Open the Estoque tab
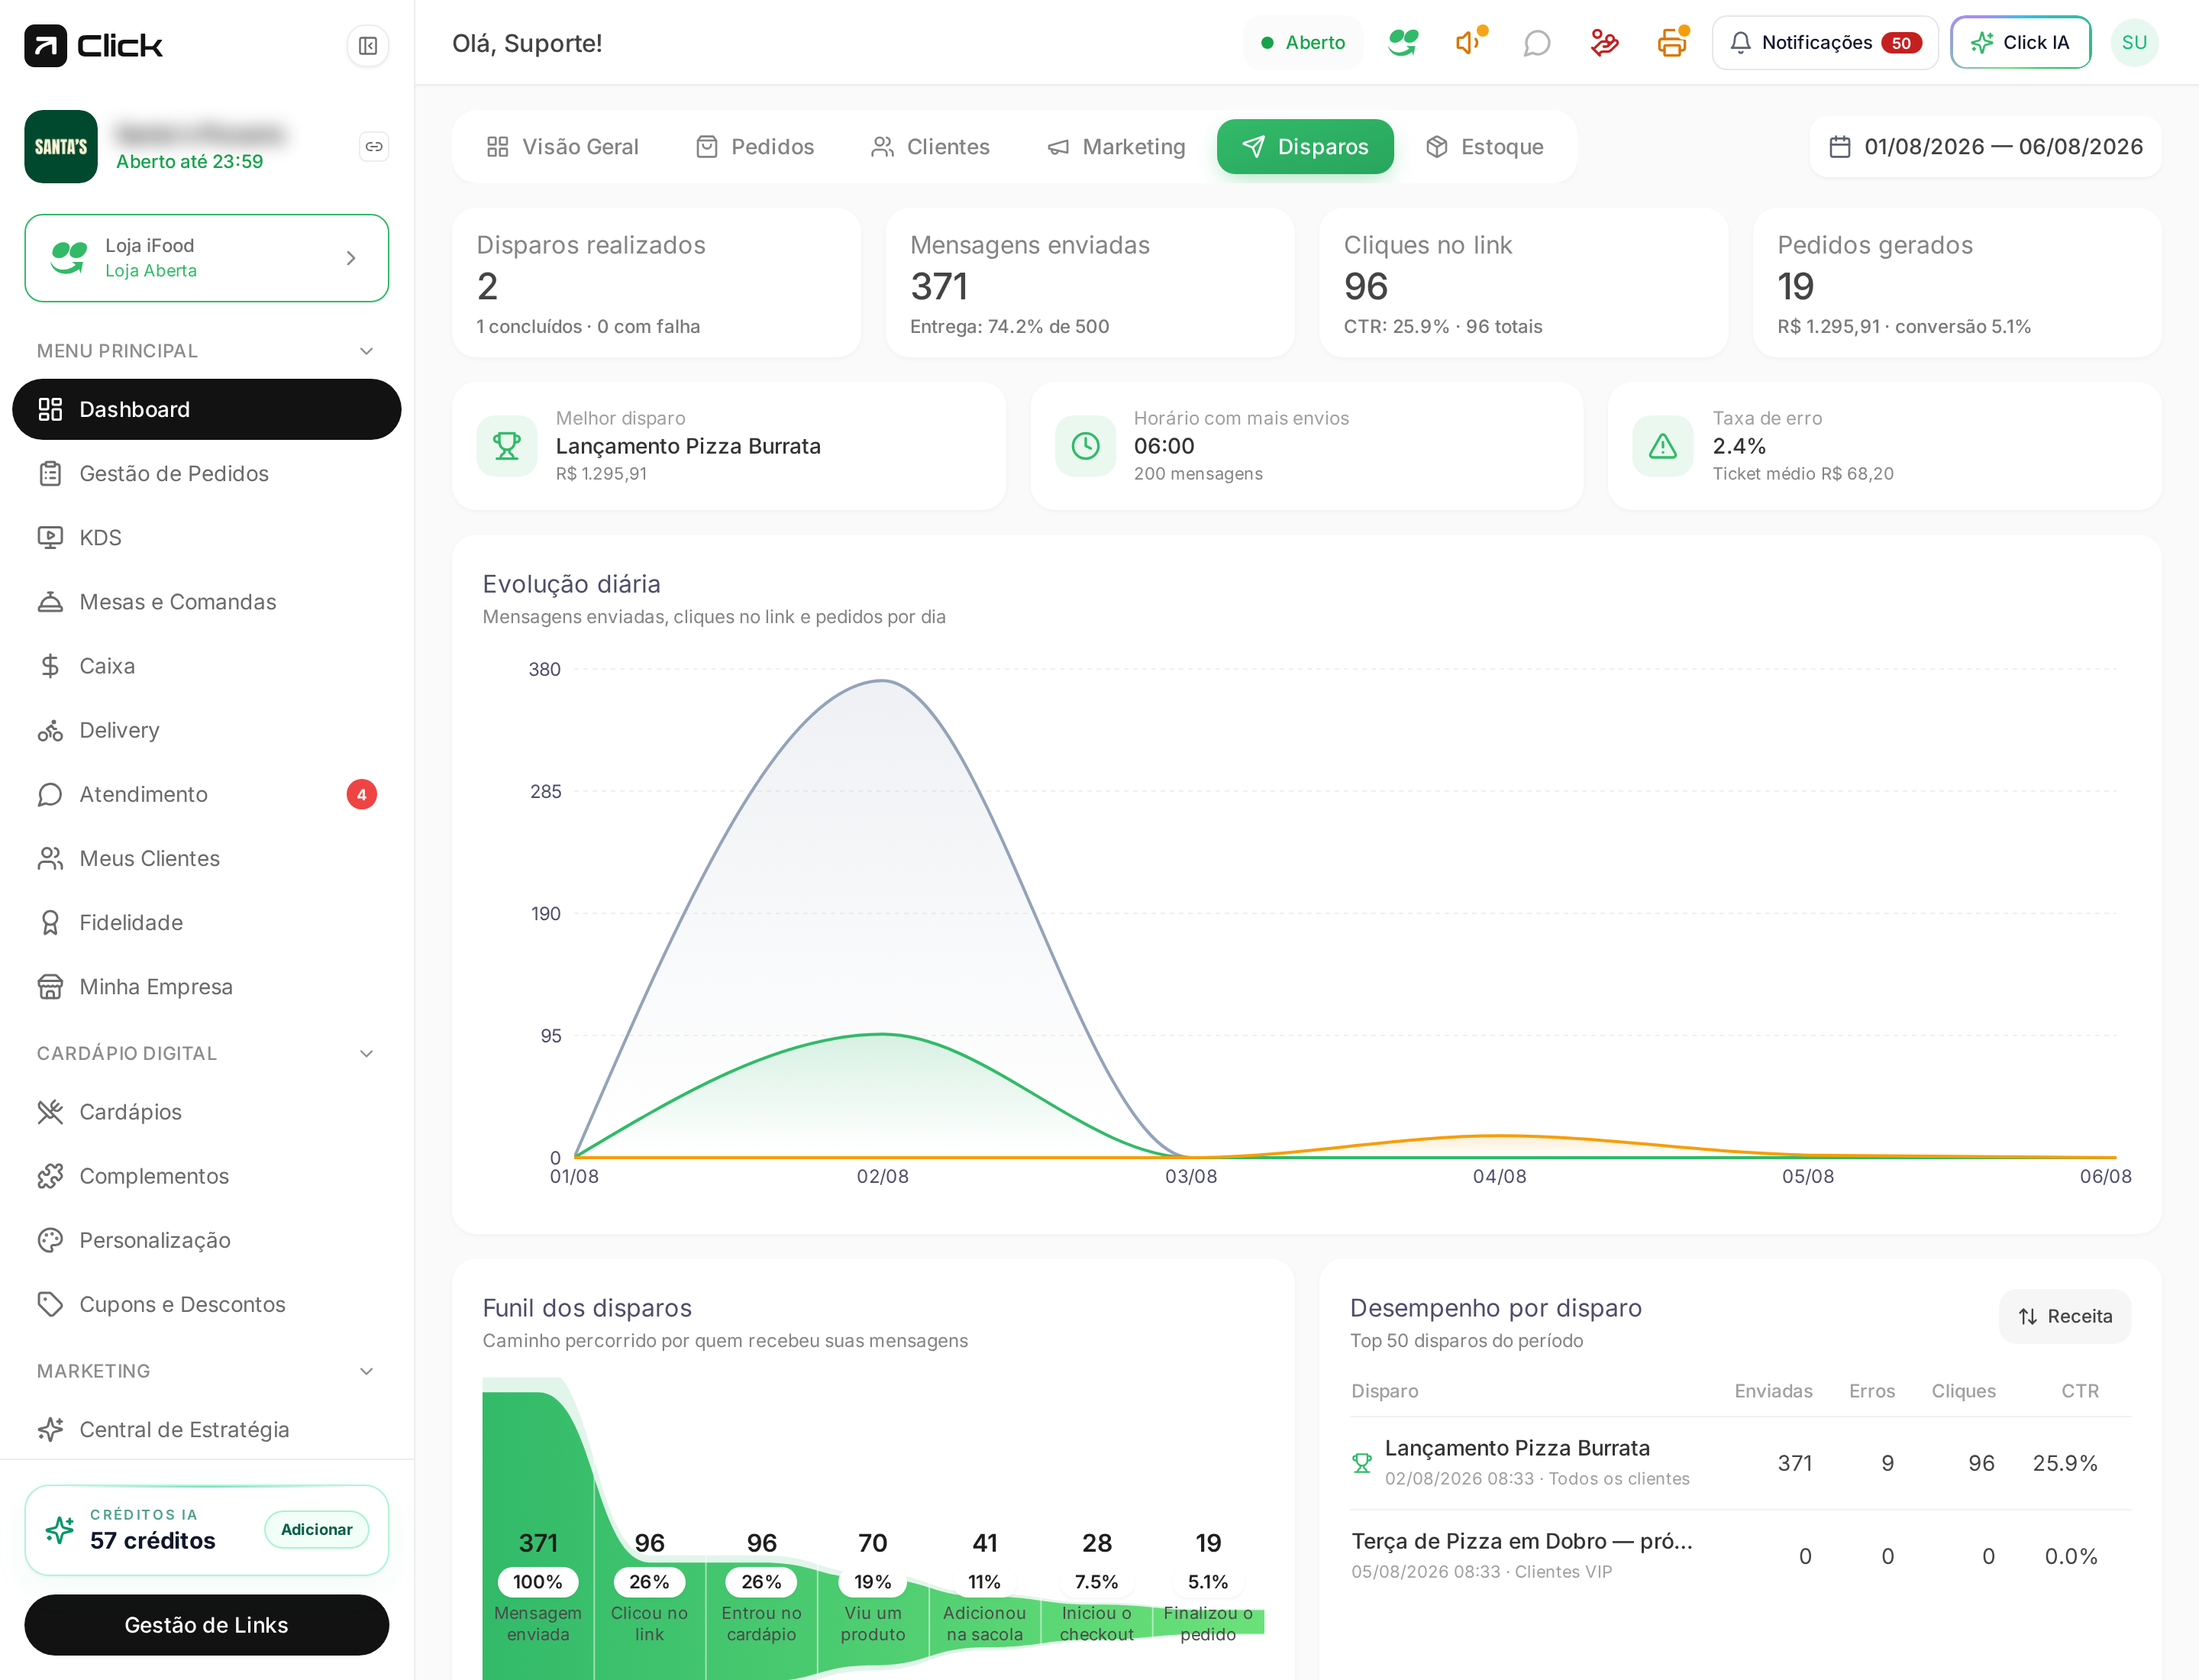2199x1680 pixels. click(x=1485, y=147)
